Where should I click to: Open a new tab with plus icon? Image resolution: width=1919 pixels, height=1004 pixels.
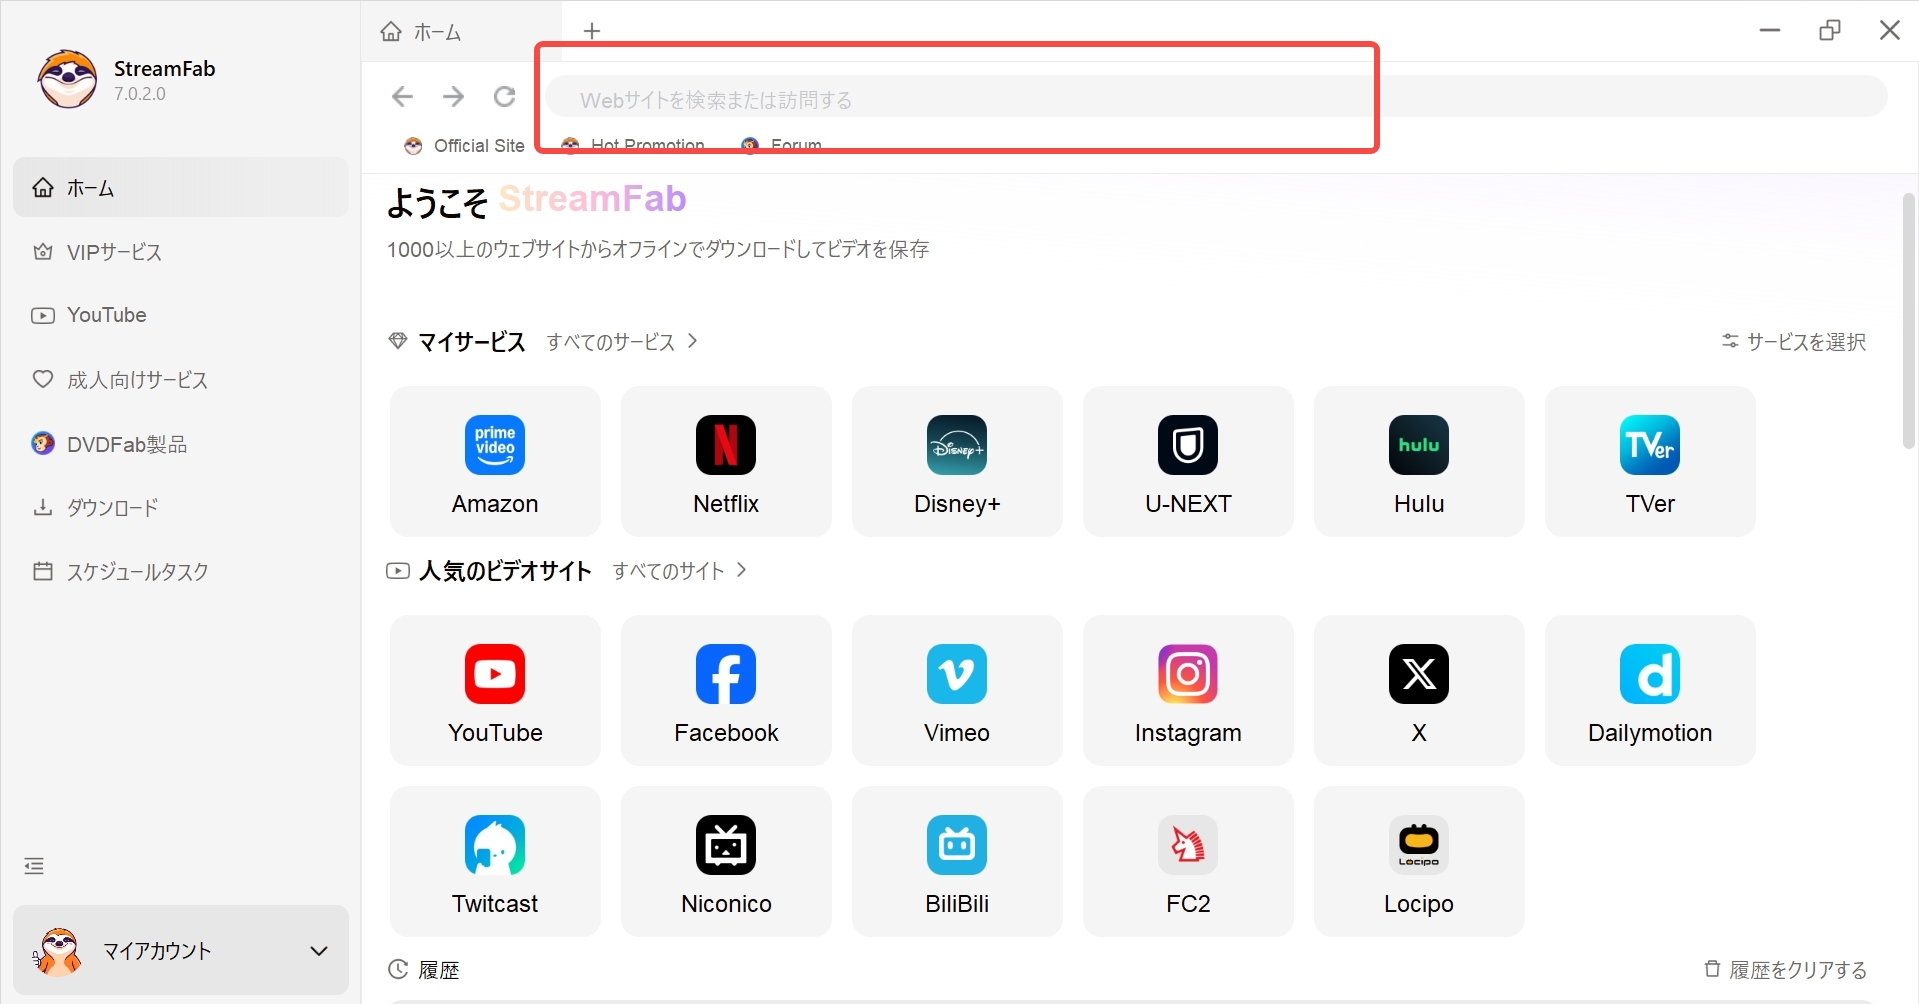tap(592, 31)
